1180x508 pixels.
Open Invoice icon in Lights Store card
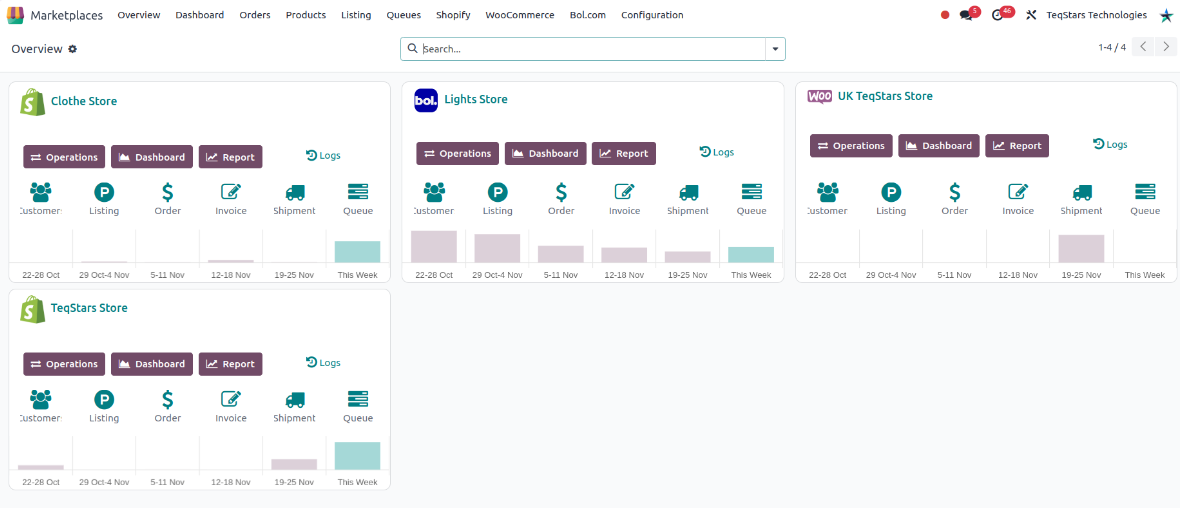coord(625,192)
